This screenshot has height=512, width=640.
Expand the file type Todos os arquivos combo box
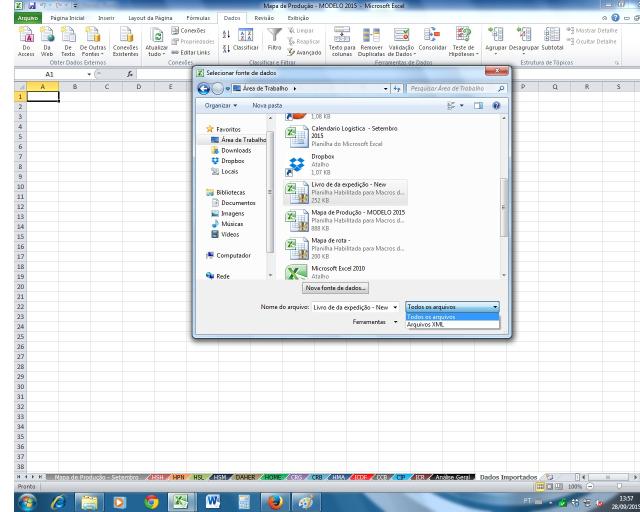[x=452, y=307]
